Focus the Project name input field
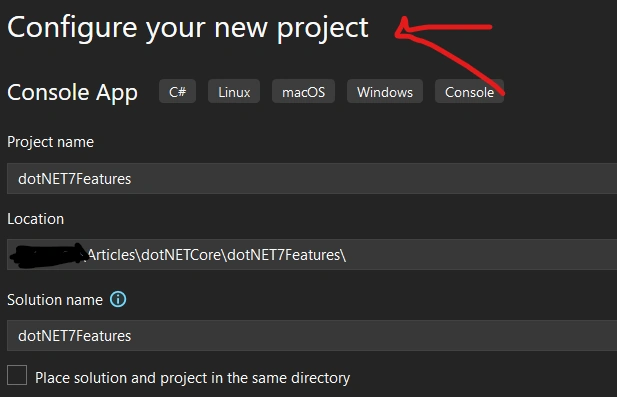 coord(312,179)
